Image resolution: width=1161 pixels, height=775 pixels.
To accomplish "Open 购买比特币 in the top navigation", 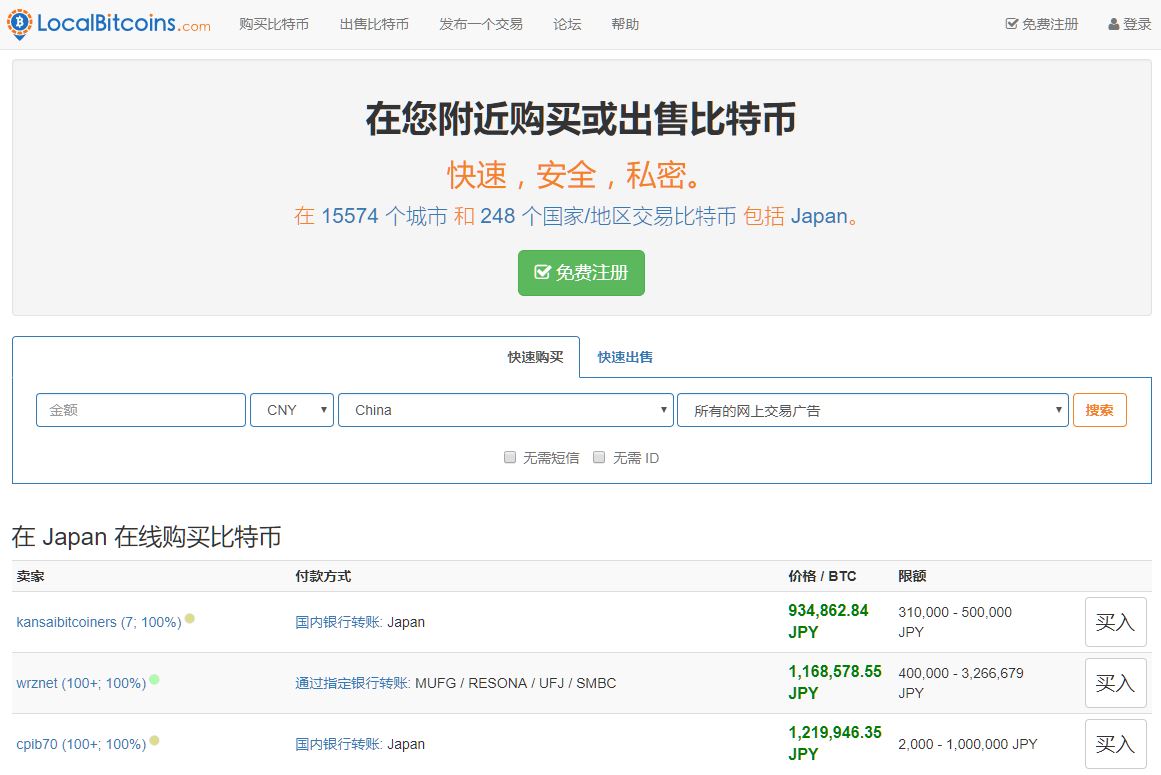I will [x=274, y=24].
